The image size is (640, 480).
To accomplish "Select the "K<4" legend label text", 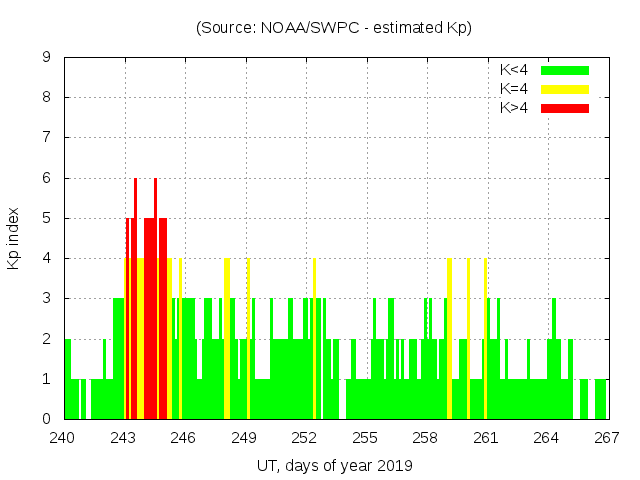I will point(514,70).
